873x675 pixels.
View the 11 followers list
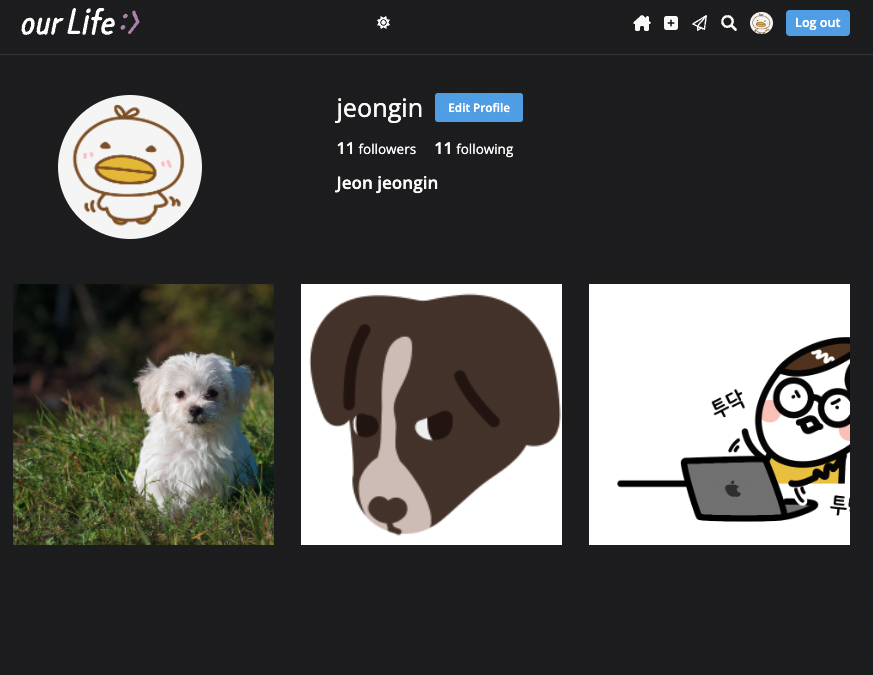click(x=376, y=149)
